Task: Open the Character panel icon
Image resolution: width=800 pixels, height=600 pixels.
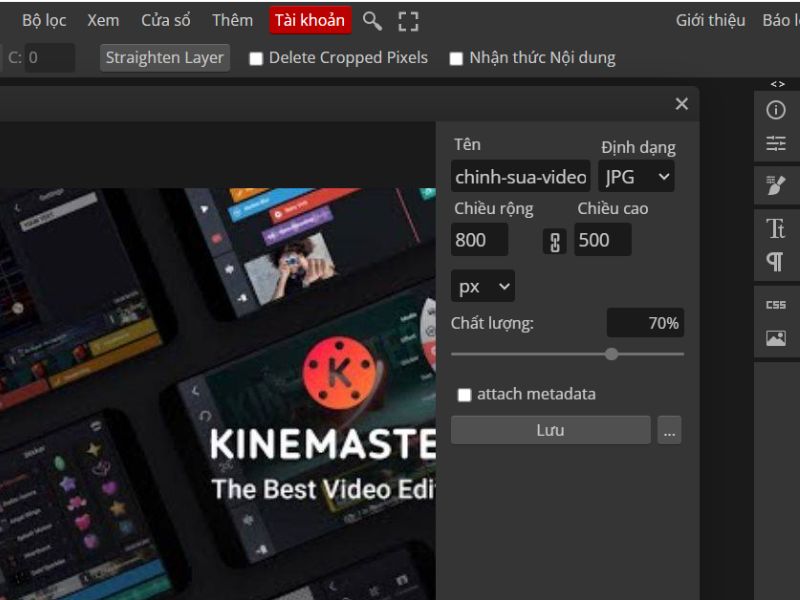Action: pos(776,229)
